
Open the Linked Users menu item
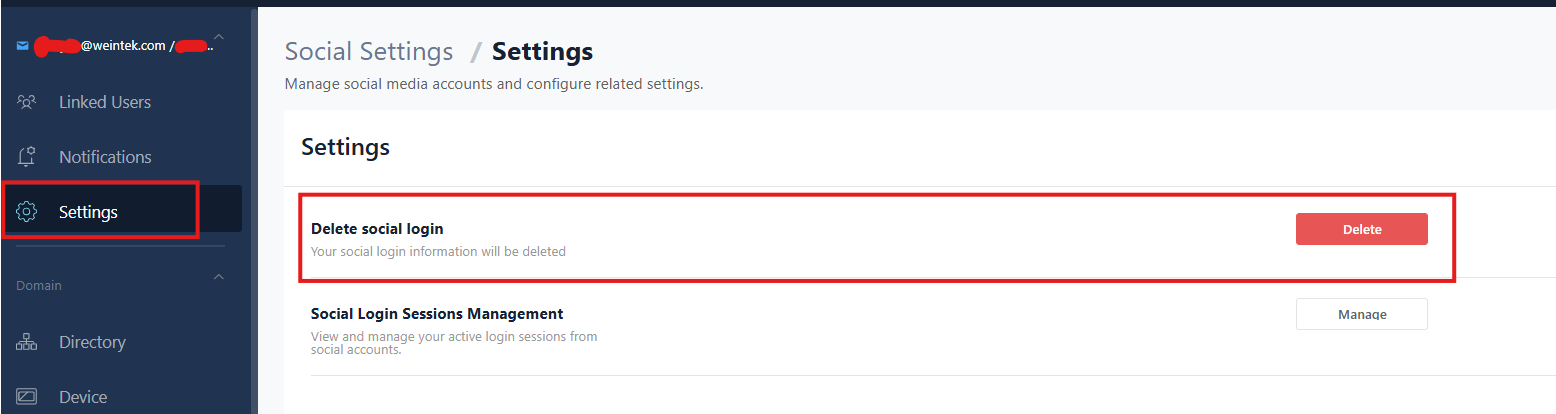tap(105, 102)
